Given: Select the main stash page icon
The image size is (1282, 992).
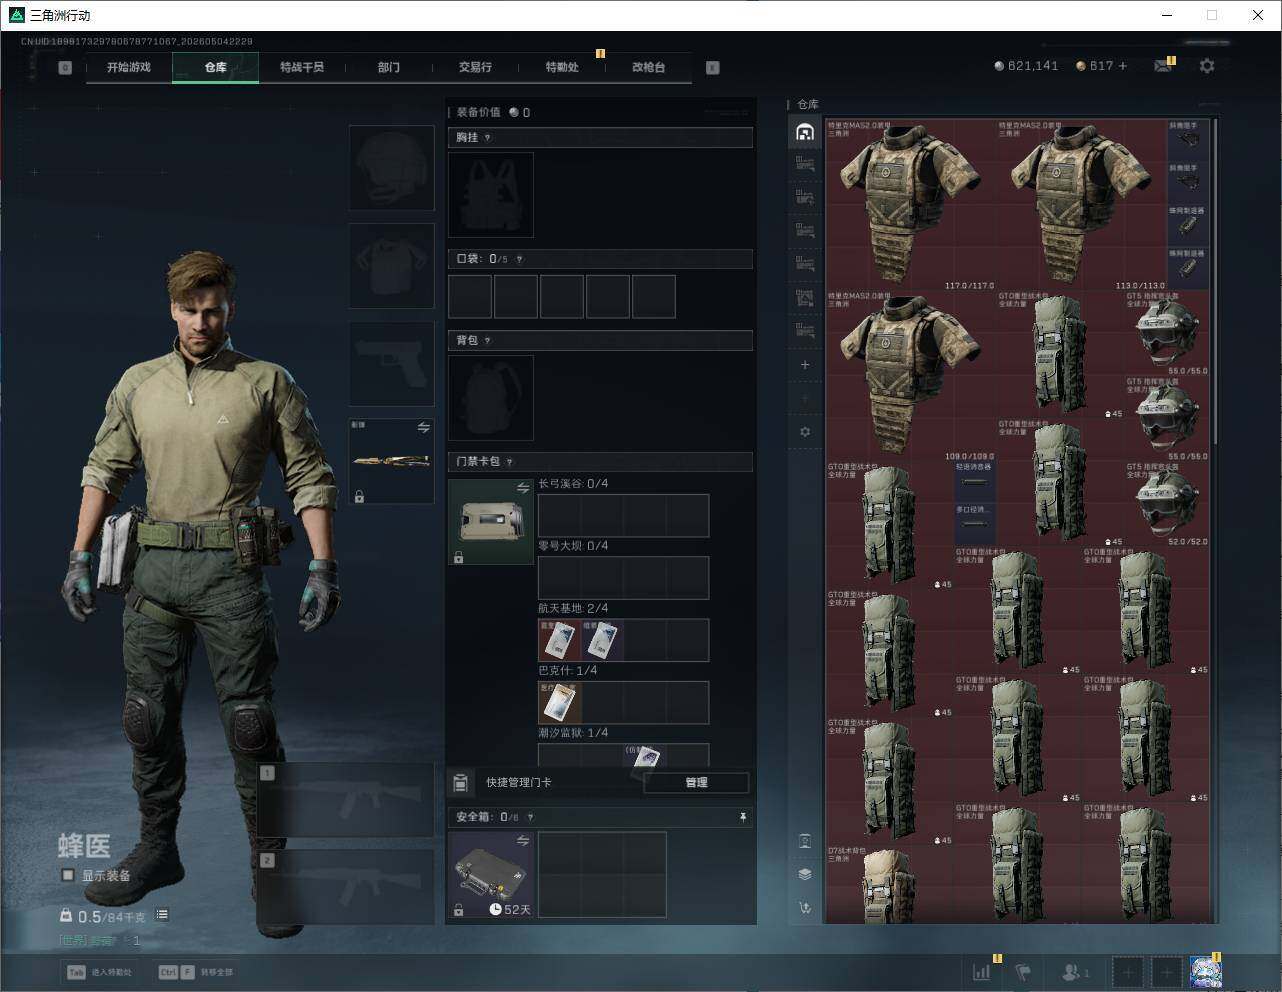Looking at the screenshot, I should pyautogui.click(x=805, y=132).
